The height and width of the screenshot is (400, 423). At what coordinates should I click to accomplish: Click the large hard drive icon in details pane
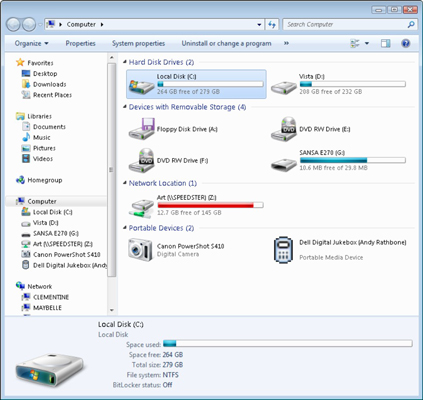pos(50,371)
